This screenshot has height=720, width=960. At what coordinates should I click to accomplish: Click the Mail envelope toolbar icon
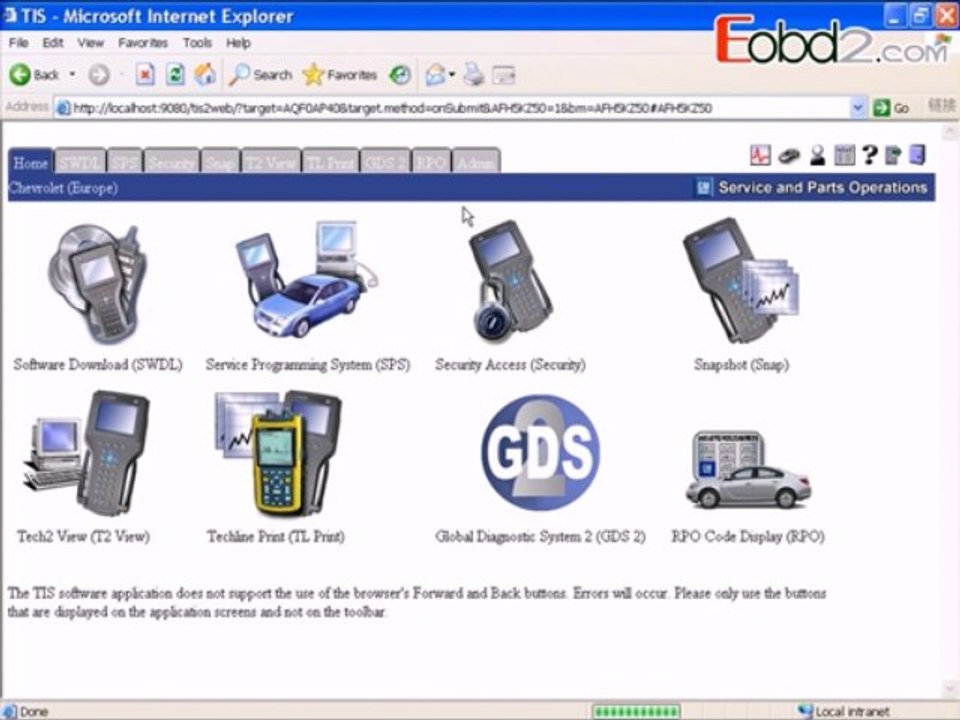pyautogui.click(x=435, y=75)
